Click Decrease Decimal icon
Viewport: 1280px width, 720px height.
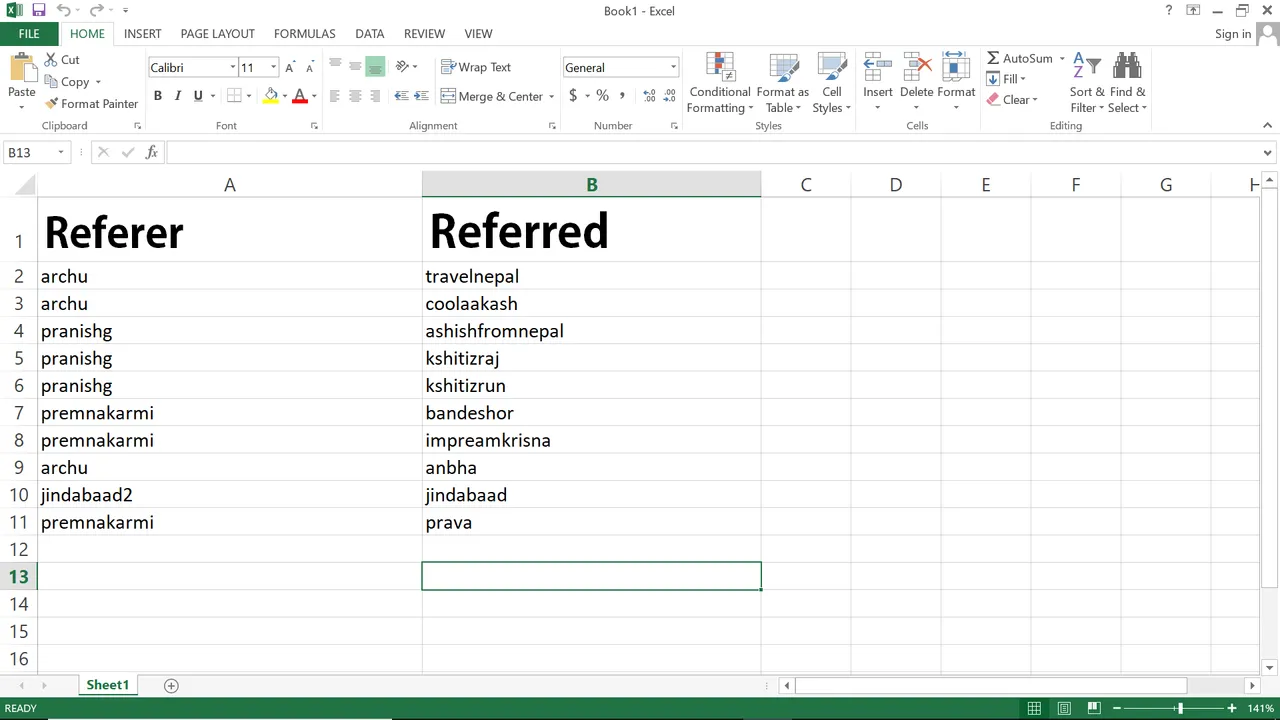pos(670,96)
